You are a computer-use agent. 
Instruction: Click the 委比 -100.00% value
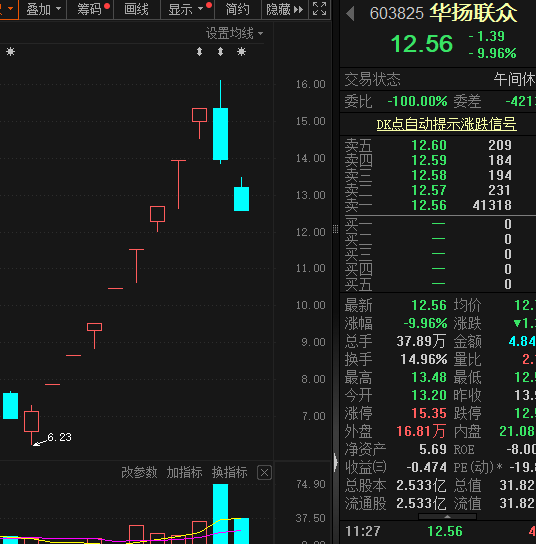tap(417, 101)
